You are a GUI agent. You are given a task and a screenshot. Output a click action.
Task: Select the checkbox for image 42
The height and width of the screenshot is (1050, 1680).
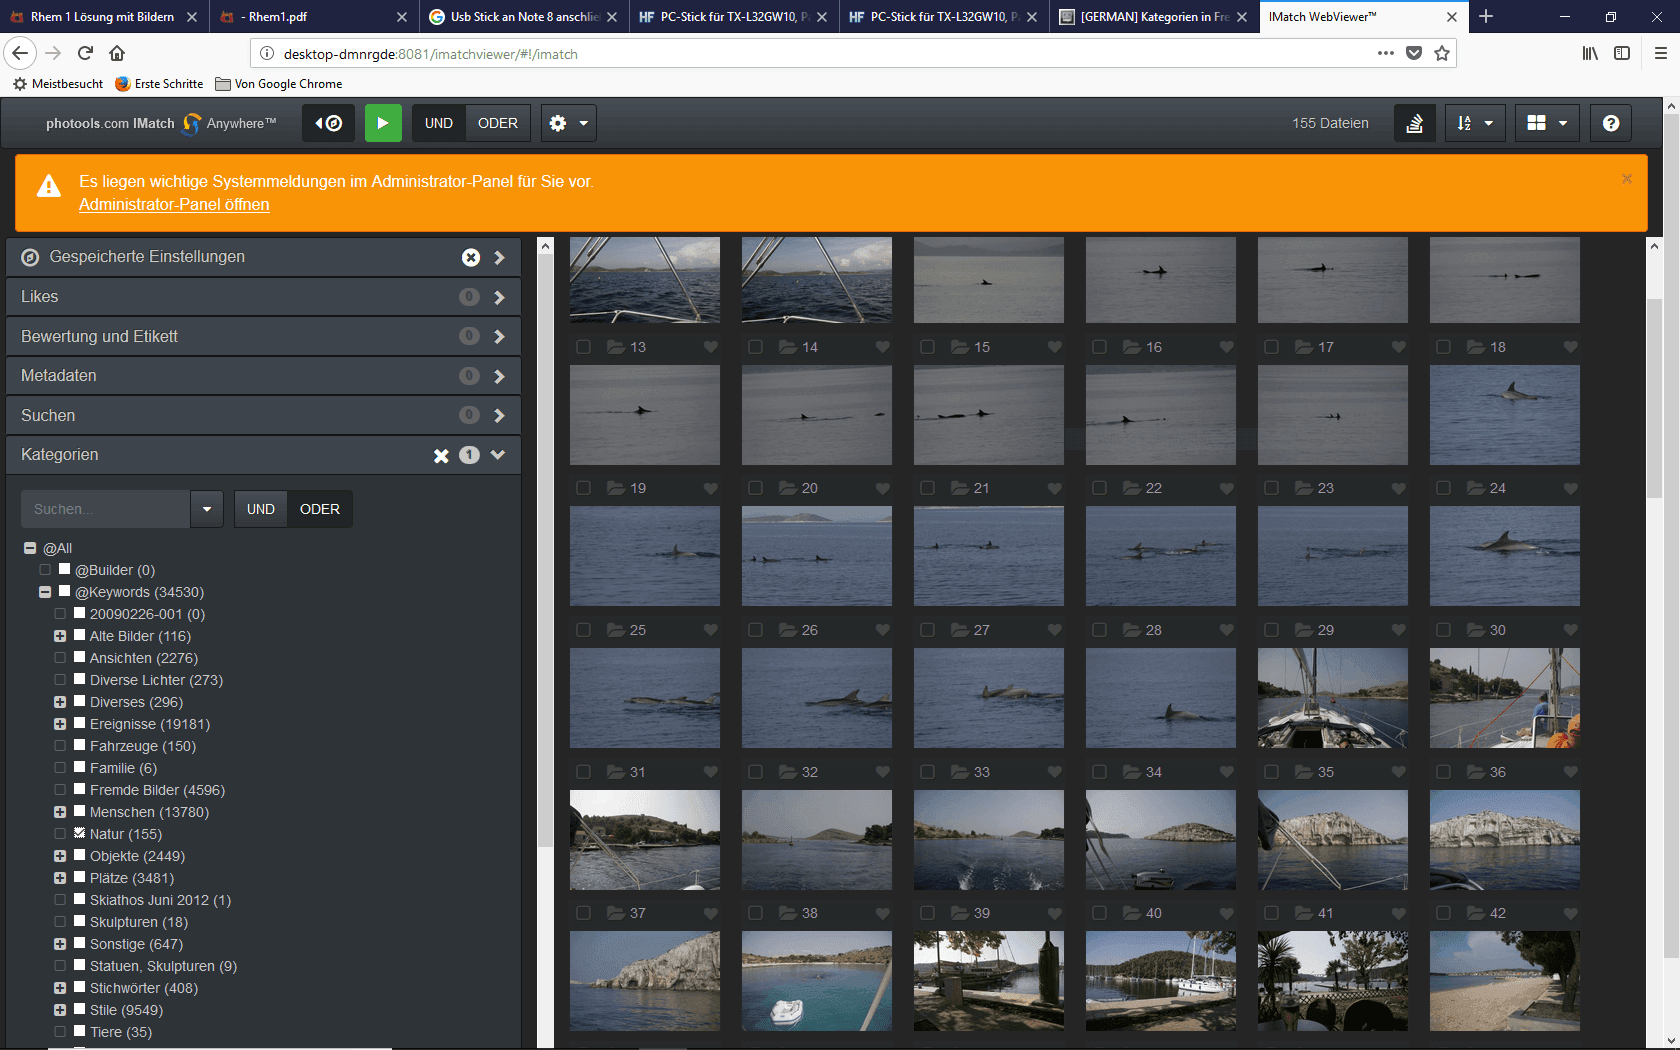(1444, 913)
